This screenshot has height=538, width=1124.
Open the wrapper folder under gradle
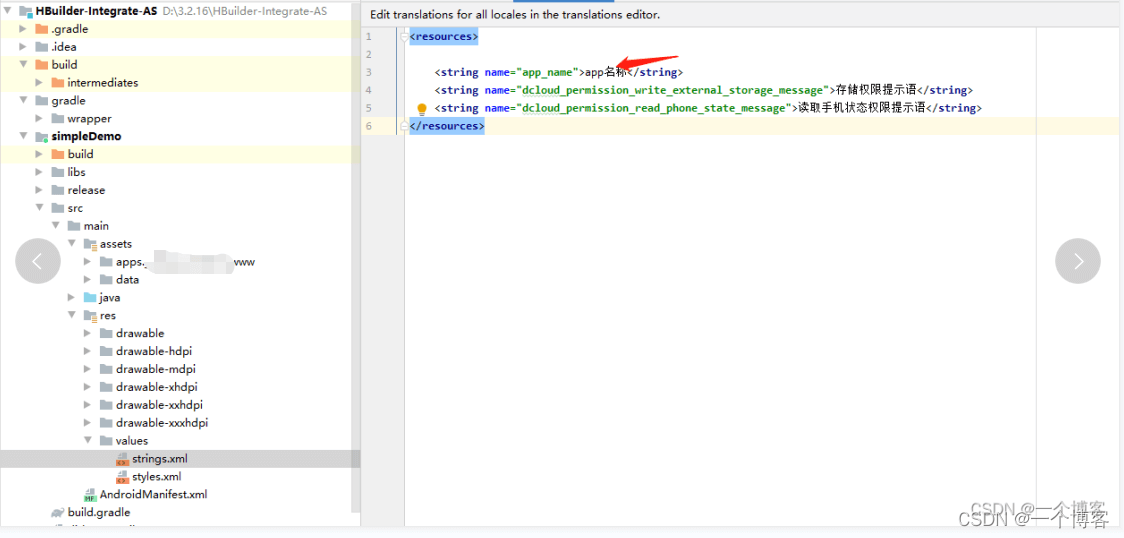coord(89,119)
